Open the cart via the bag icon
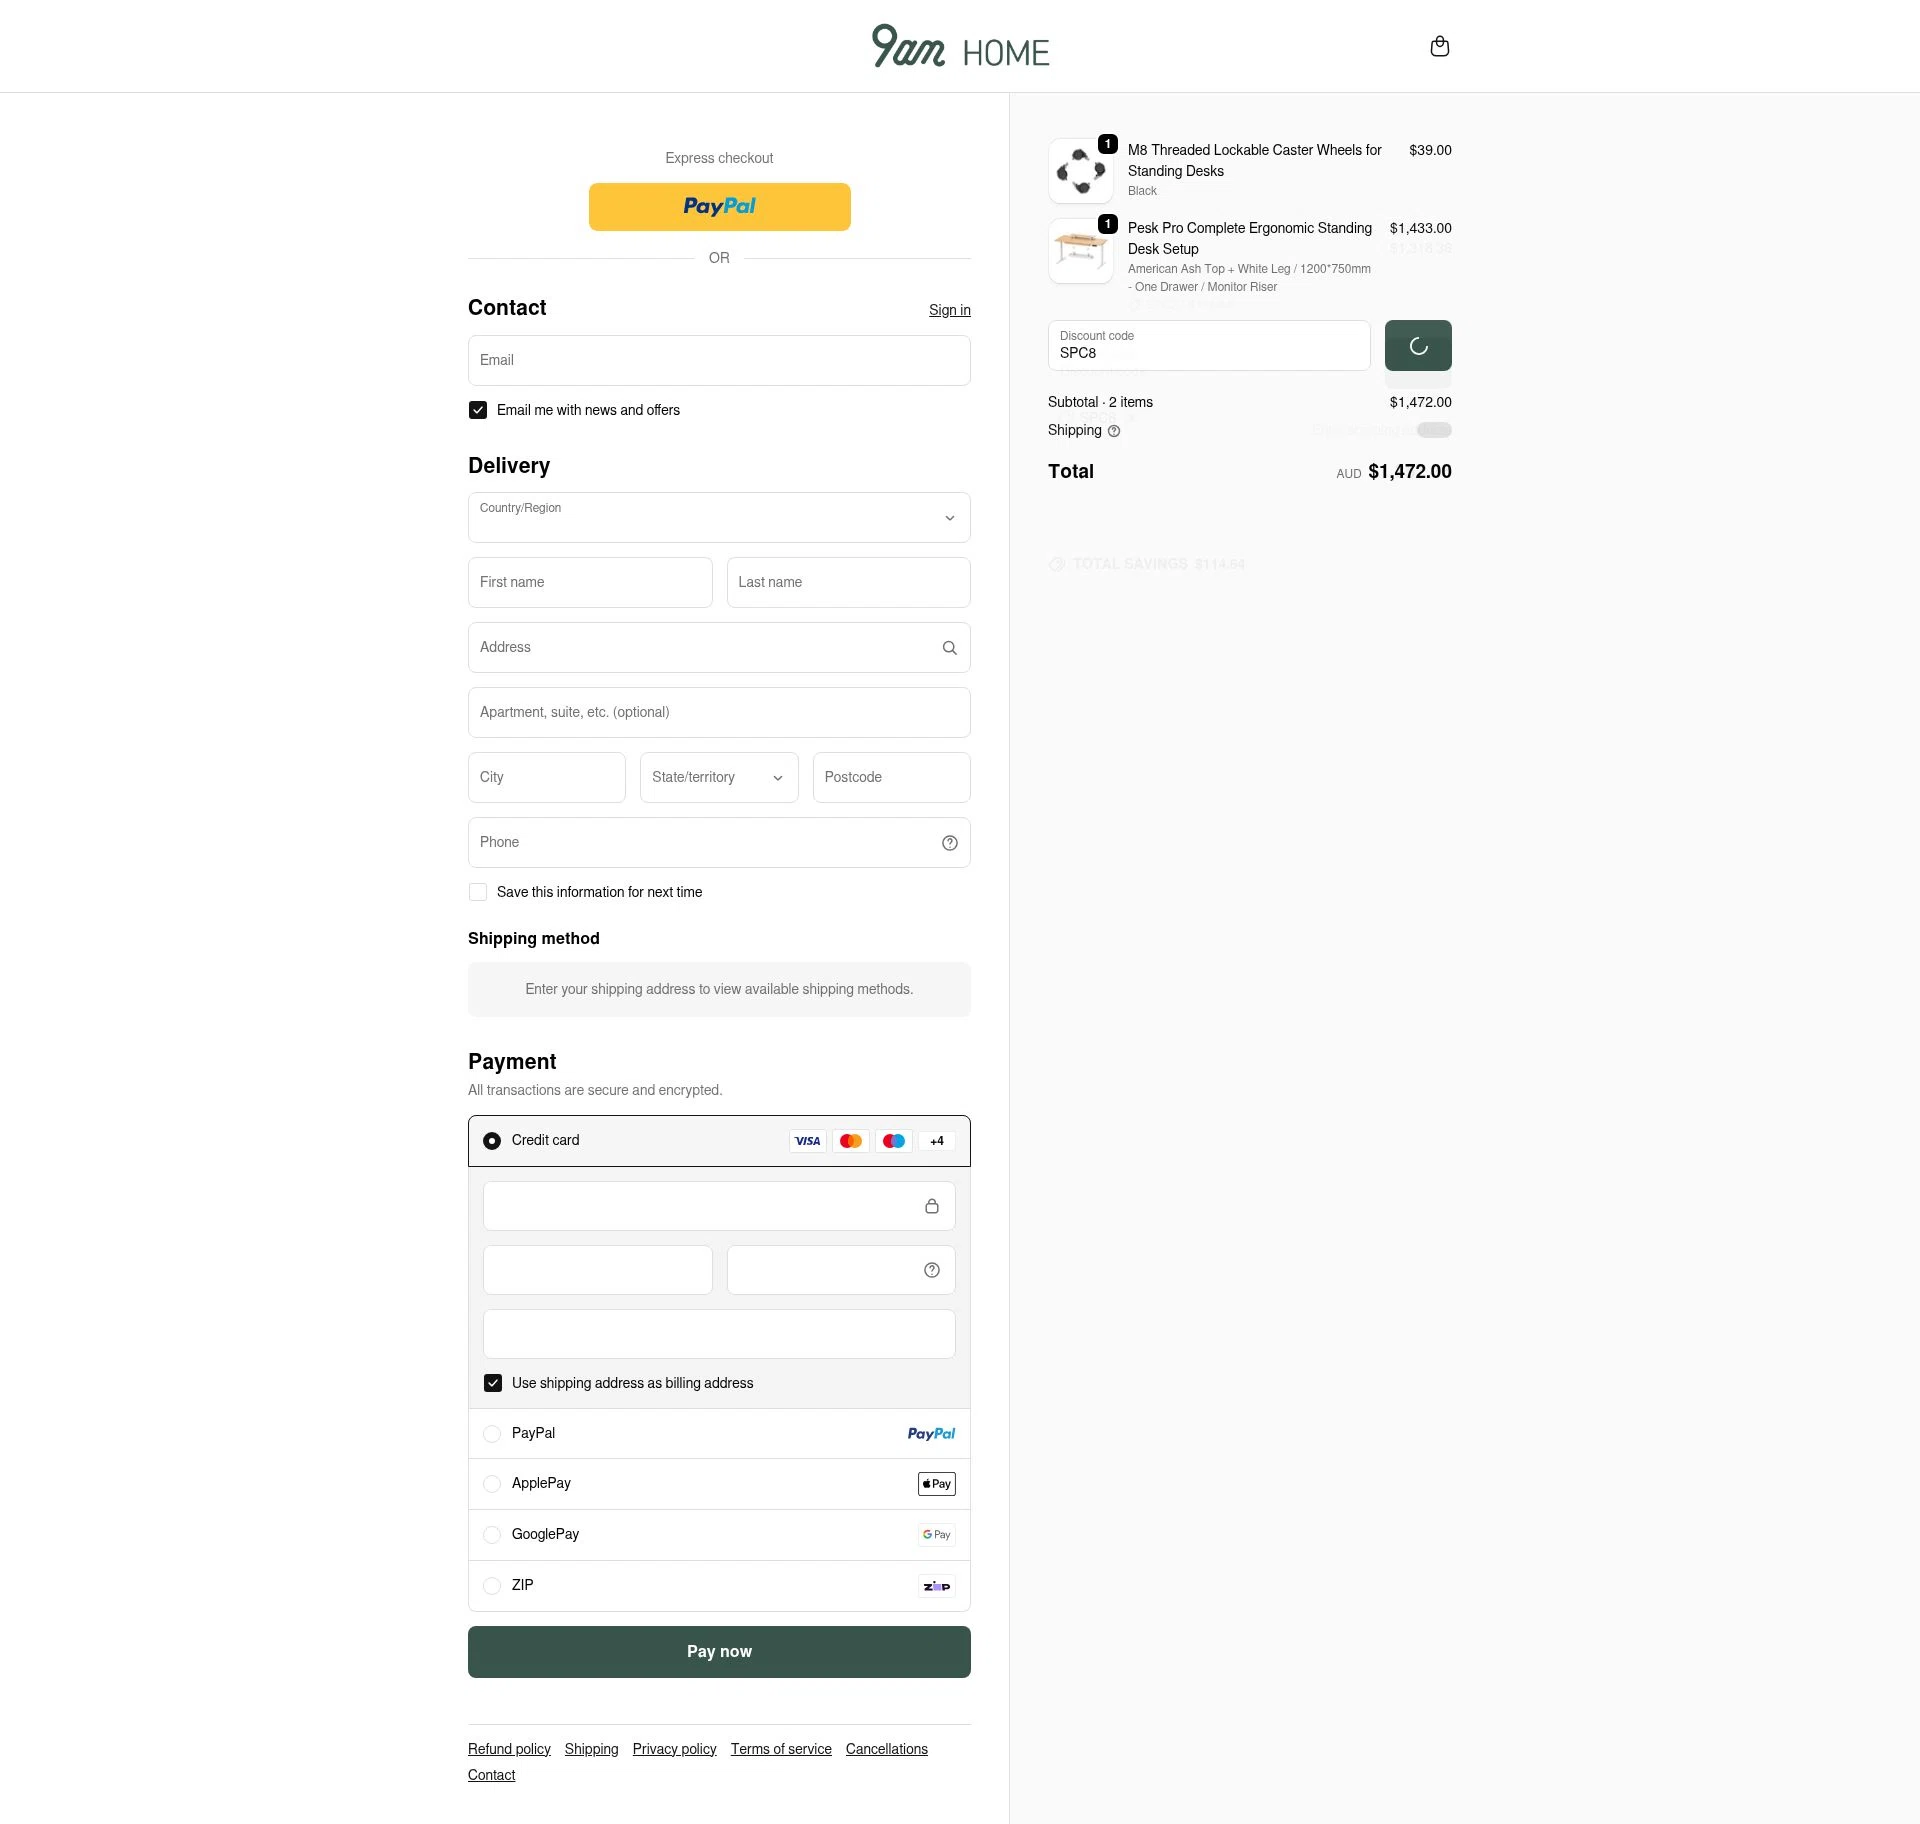This screenshot has width=1920, height=1824. coord(1440,46)
